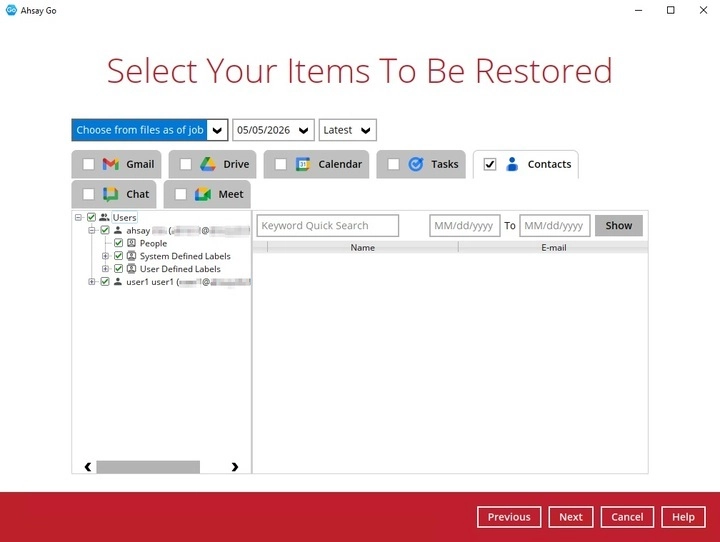The width and height of the screenshot is (720, 542).
Task: Click the Google Calendar icon
Action: point(303,164)
